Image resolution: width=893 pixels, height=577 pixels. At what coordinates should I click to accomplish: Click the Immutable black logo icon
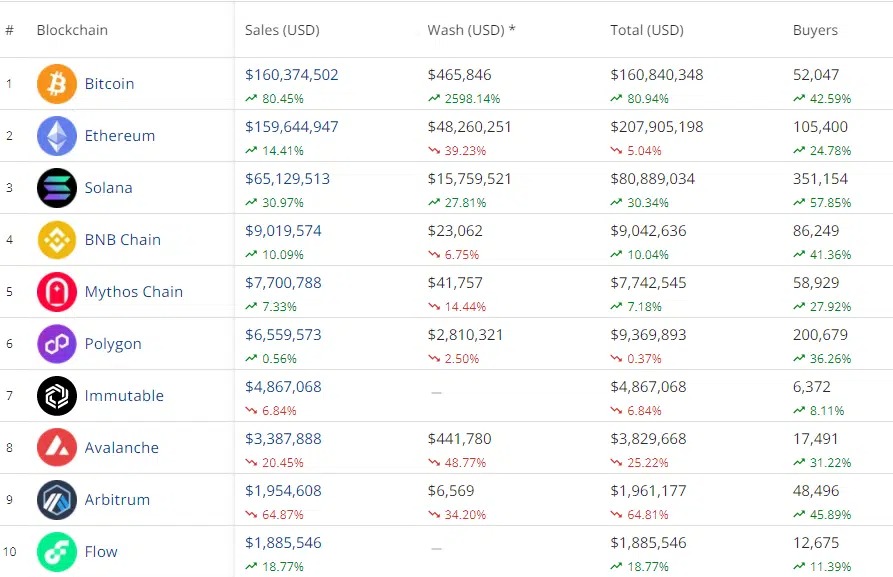[x=56, y=396]
